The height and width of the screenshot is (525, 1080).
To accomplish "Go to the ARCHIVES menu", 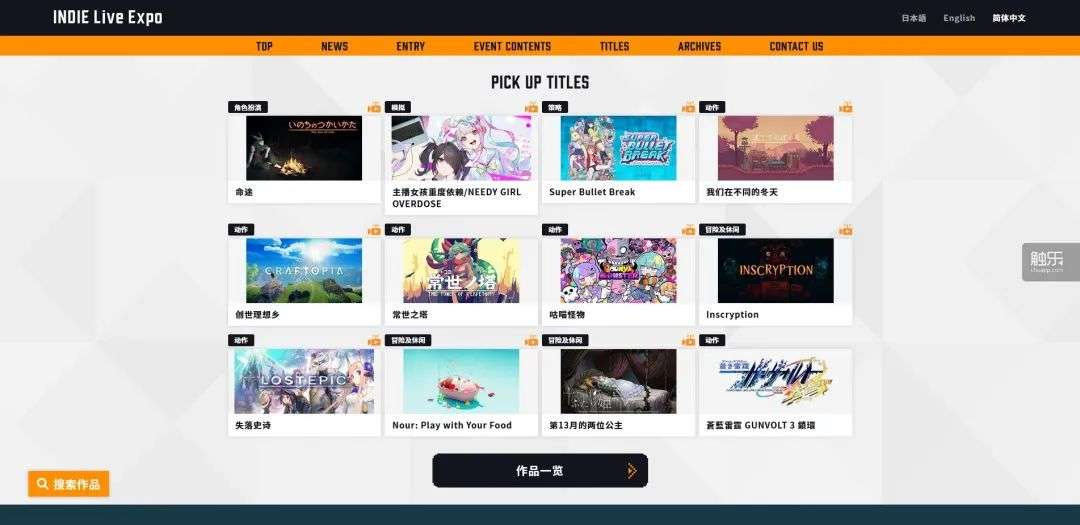I will pos(699,46).
